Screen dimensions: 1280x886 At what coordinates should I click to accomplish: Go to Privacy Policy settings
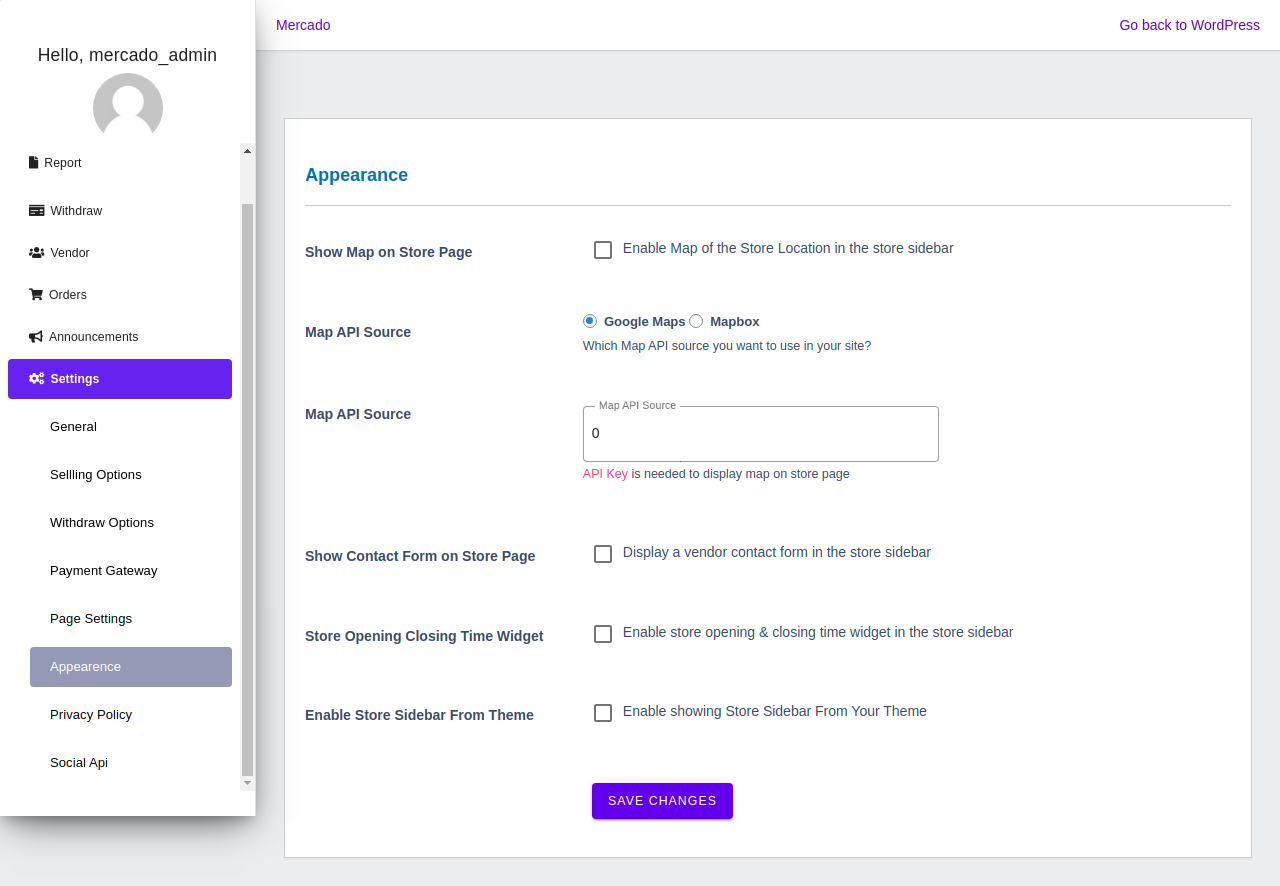point(91,715)
